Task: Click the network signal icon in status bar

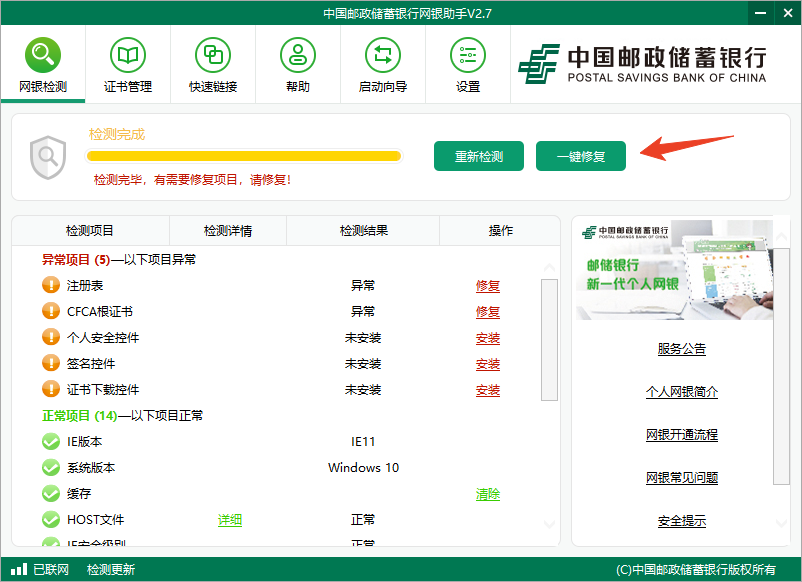Action: [x=19, y=569]
